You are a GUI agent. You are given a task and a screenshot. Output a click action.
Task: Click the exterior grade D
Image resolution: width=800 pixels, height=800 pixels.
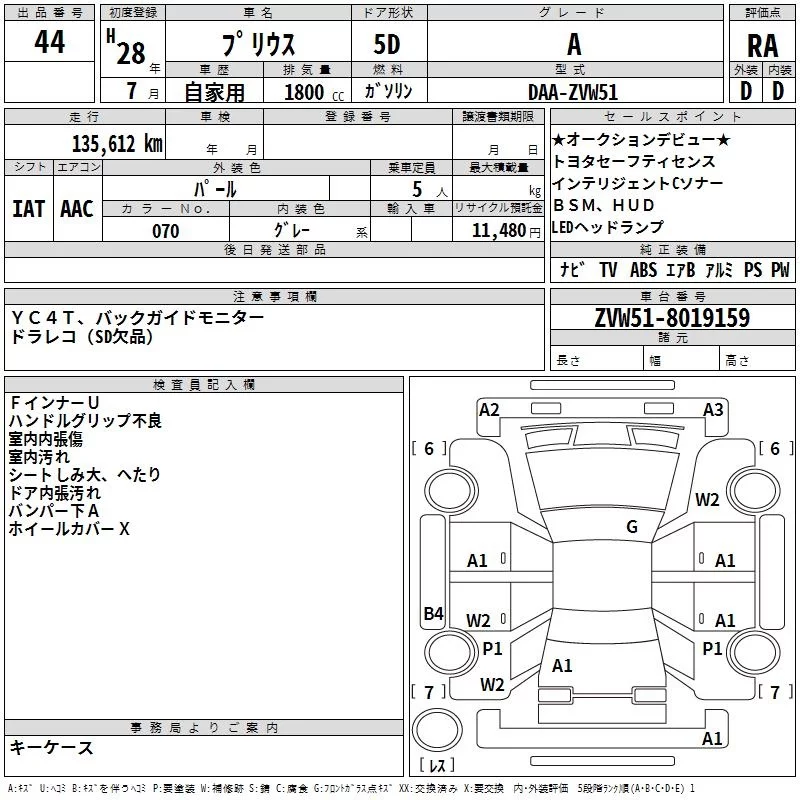(x=746, y=92)
